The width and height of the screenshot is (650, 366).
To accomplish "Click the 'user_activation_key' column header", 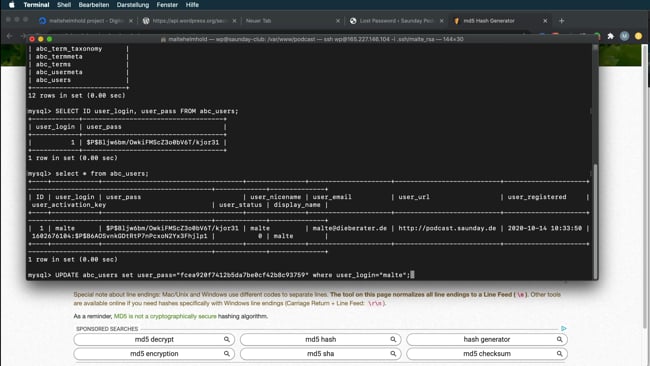I will pos(69,205).
